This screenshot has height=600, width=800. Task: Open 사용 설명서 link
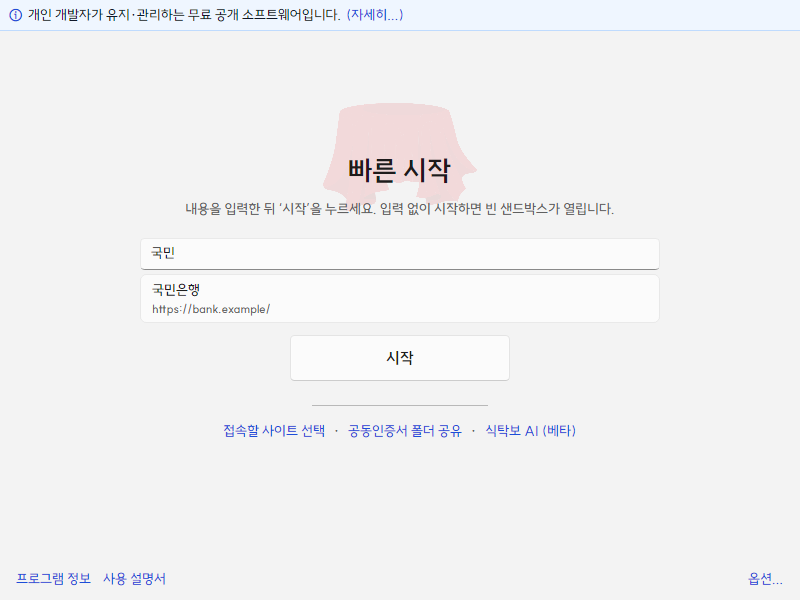click(x=134, y=579)
